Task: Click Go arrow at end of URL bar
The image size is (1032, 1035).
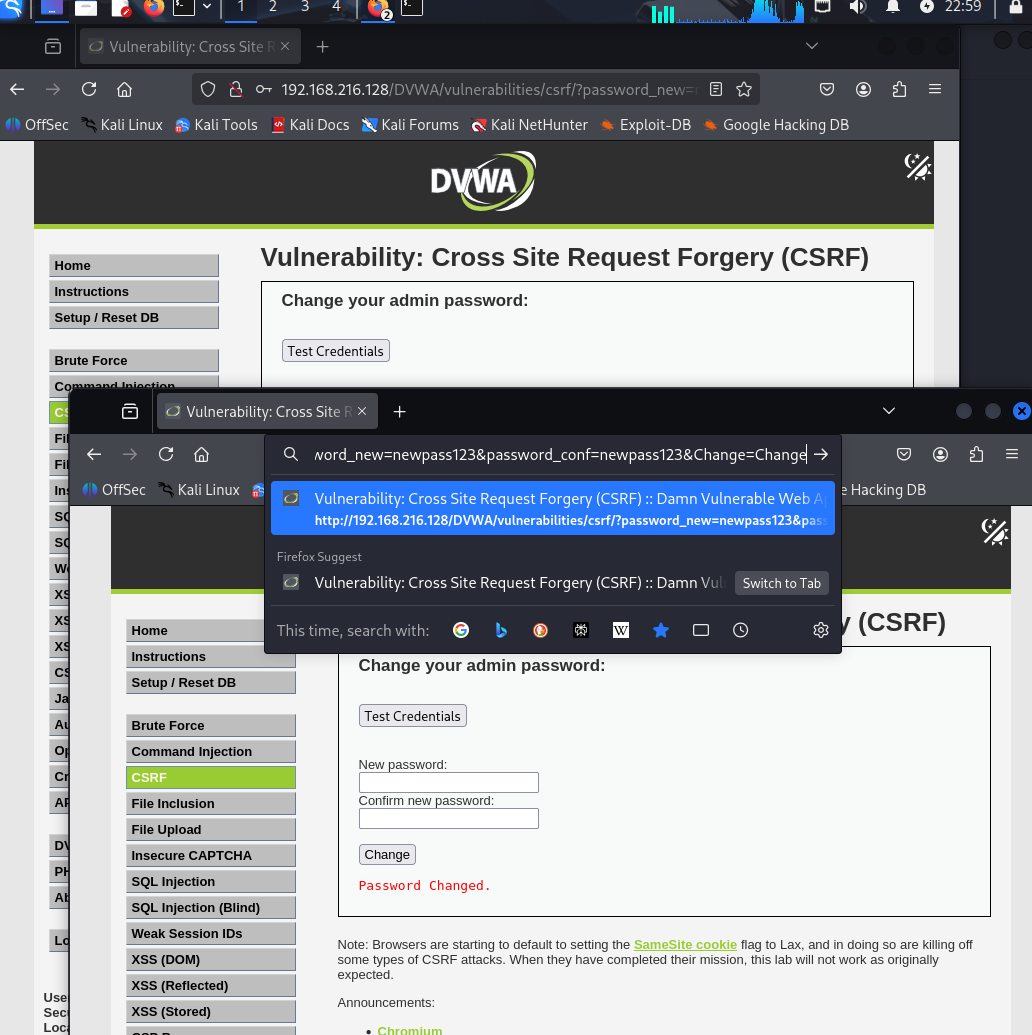Action: pos(821,454)
